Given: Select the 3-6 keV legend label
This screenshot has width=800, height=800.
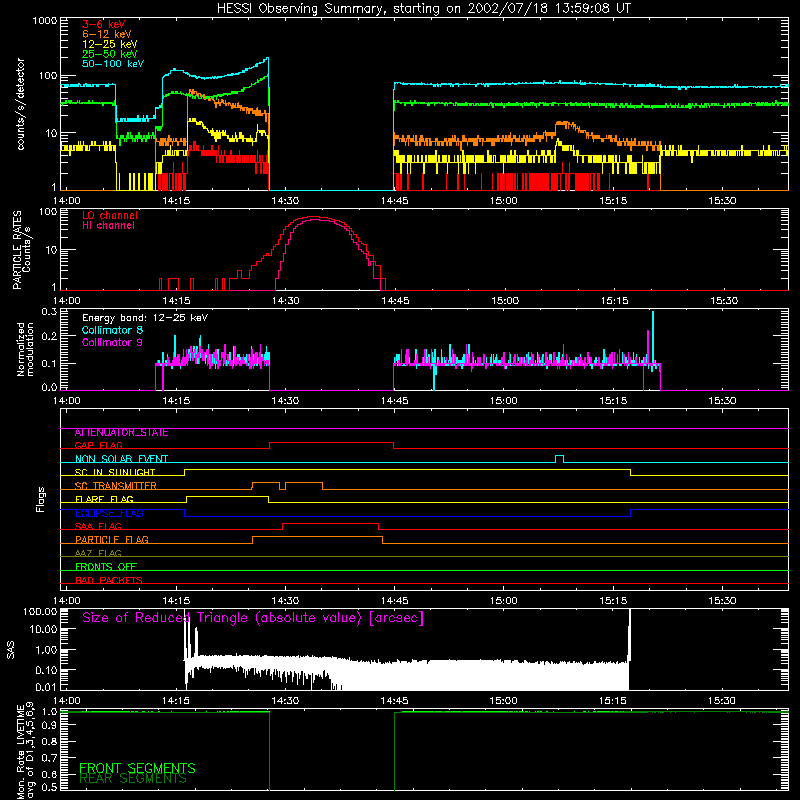Looking at the screenshot, I should point(104,24).
